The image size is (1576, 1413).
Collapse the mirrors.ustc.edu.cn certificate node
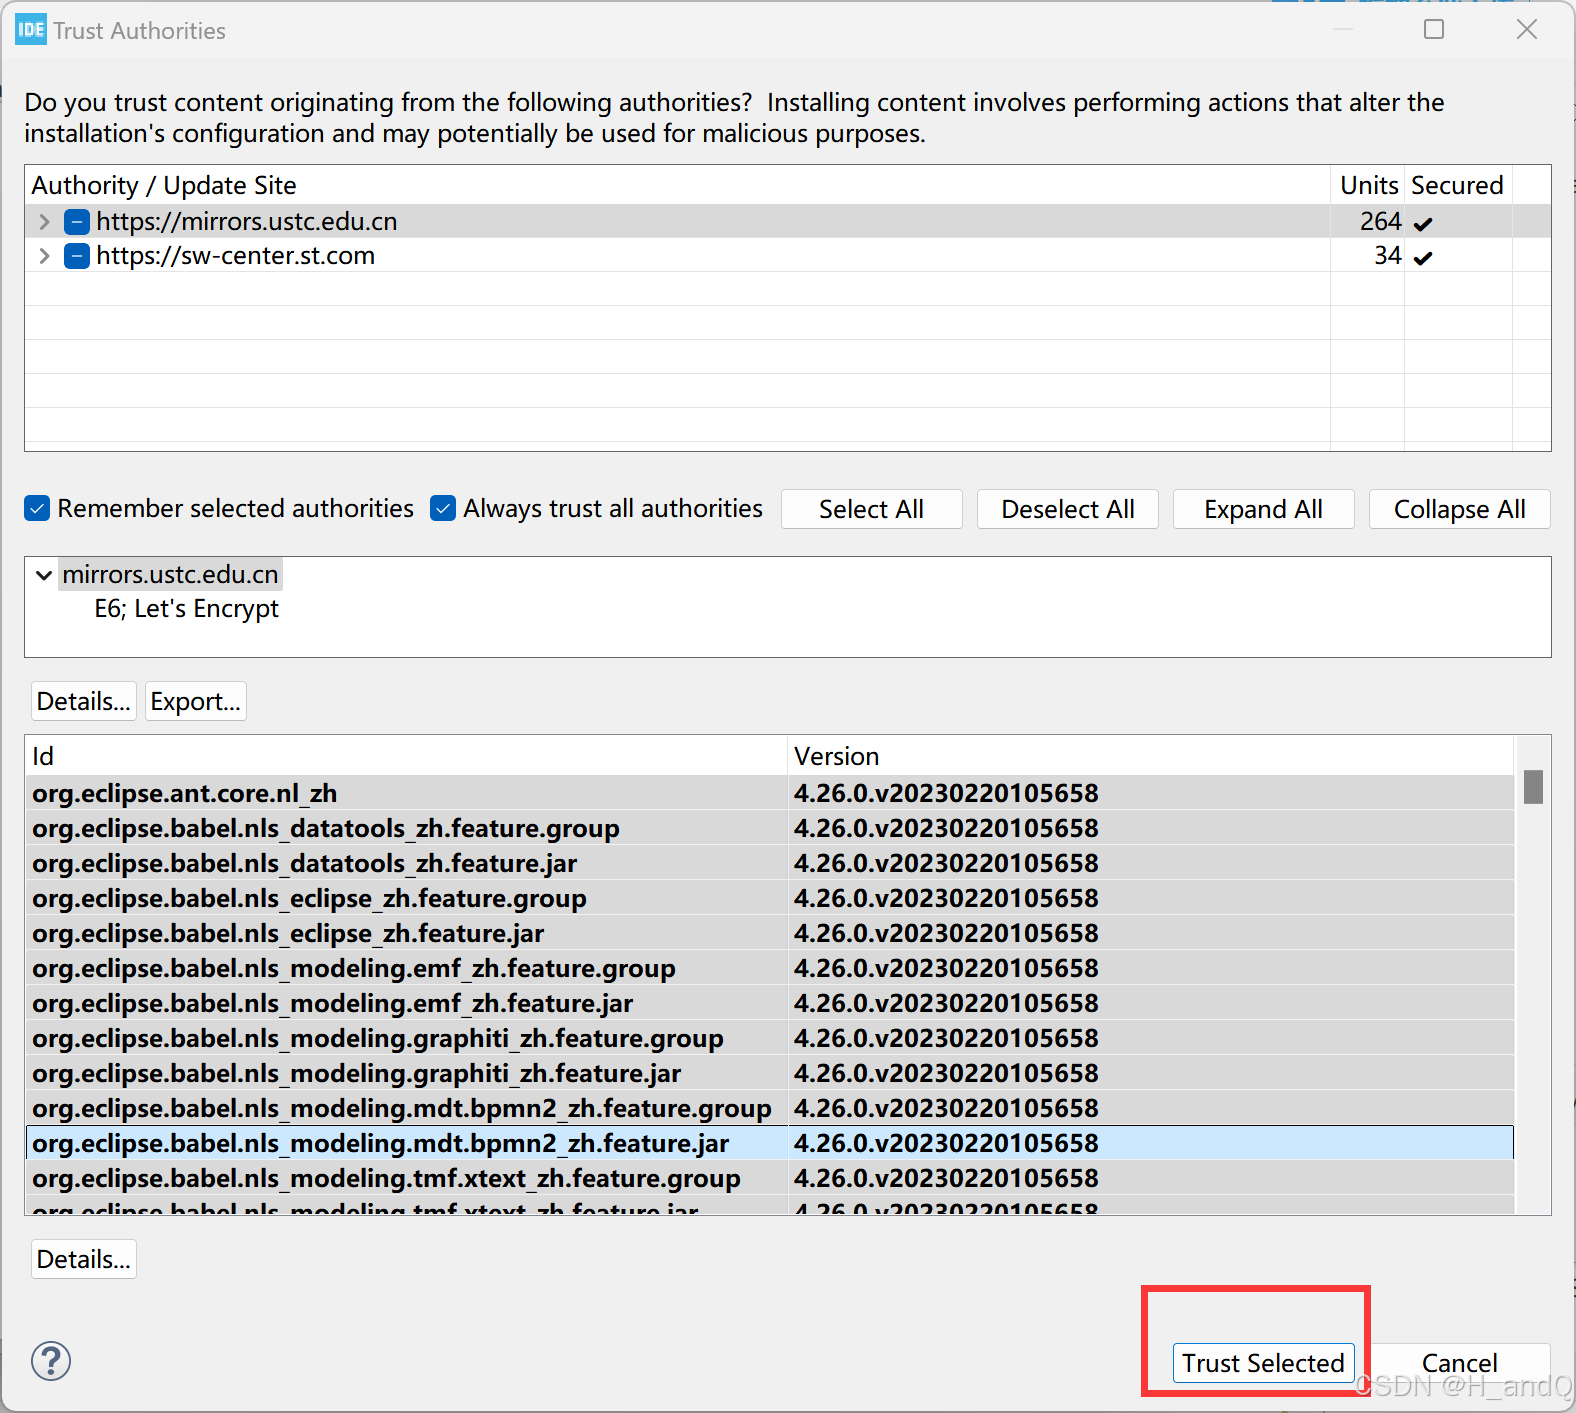pyautogui.click(x=44, y=575)
